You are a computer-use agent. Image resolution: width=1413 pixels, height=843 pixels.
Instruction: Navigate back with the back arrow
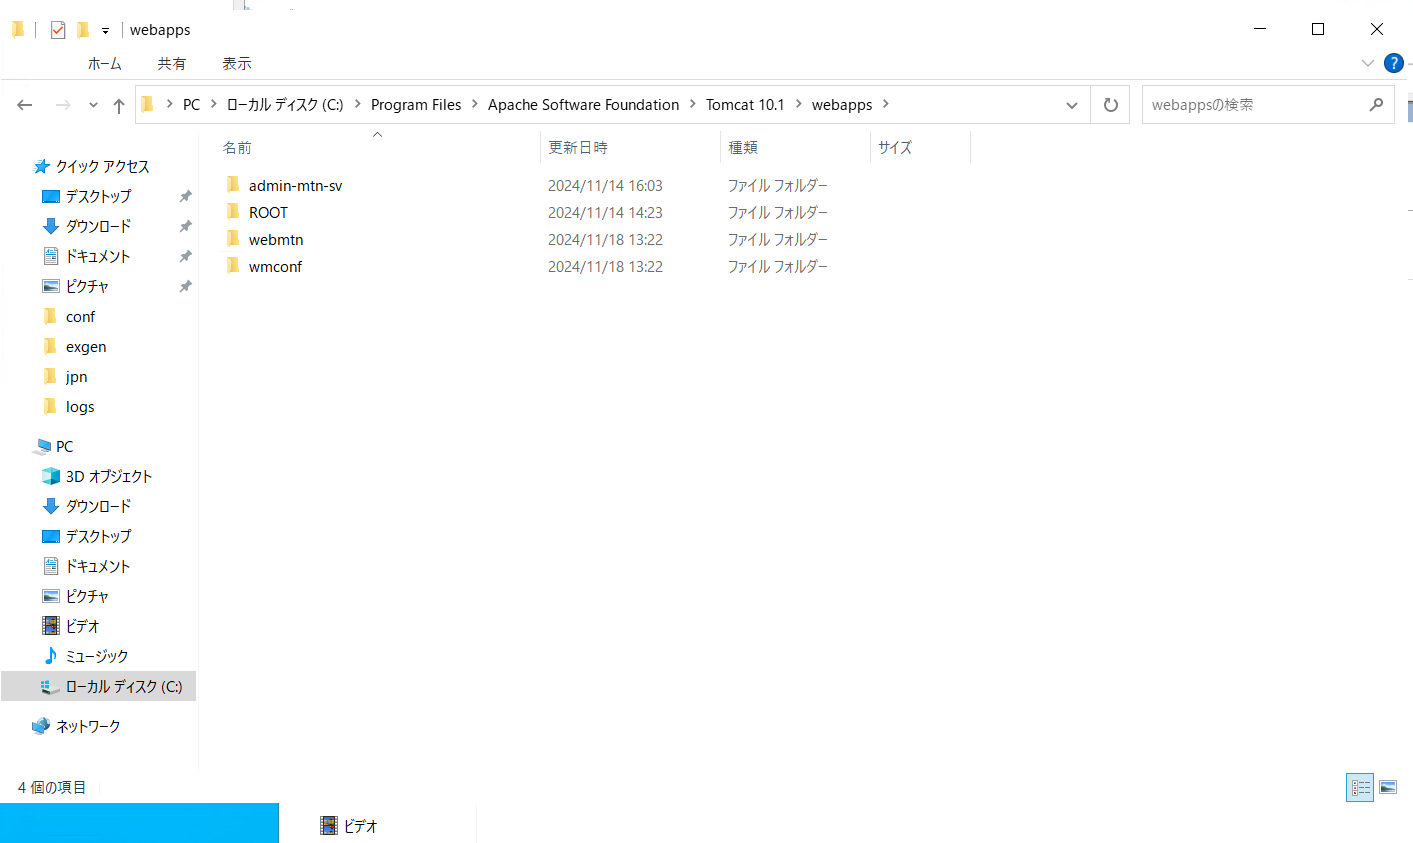24,104
